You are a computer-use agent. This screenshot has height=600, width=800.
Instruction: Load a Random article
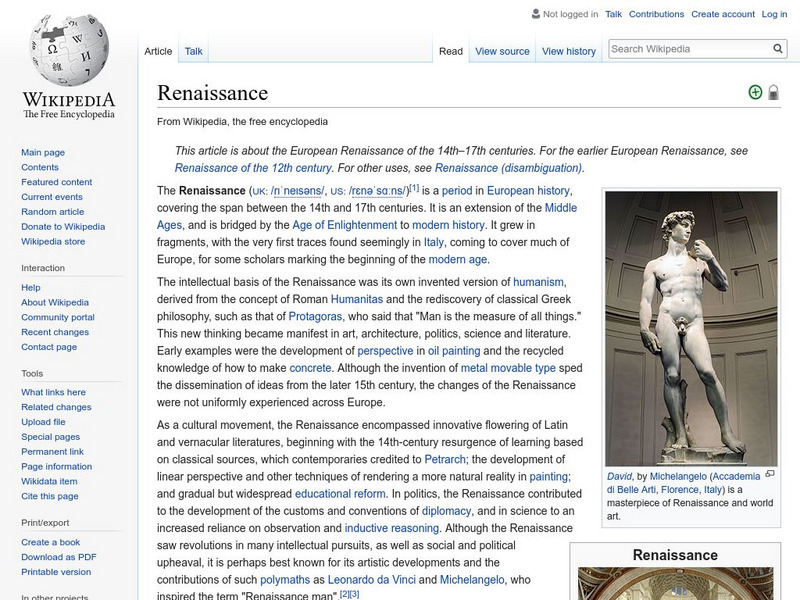click(53, 211)
